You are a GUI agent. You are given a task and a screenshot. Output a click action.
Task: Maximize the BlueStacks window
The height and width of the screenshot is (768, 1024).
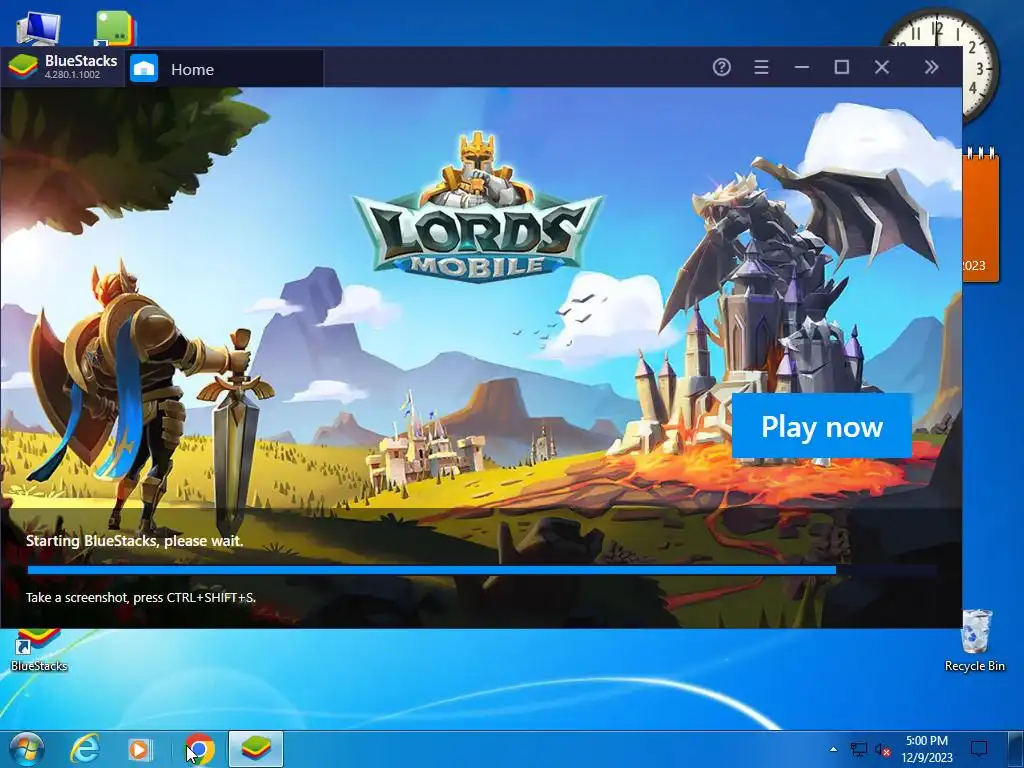[x=842, y=67]
